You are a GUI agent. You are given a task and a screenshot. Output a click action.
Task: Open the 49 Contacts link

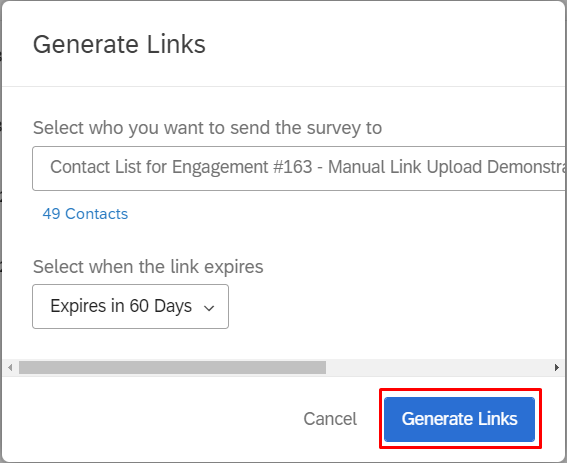tap(85, 214)
